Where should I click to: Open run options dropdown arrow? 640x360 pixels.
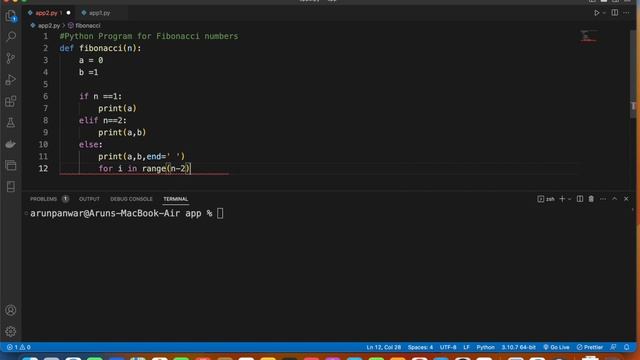(604, 13)
